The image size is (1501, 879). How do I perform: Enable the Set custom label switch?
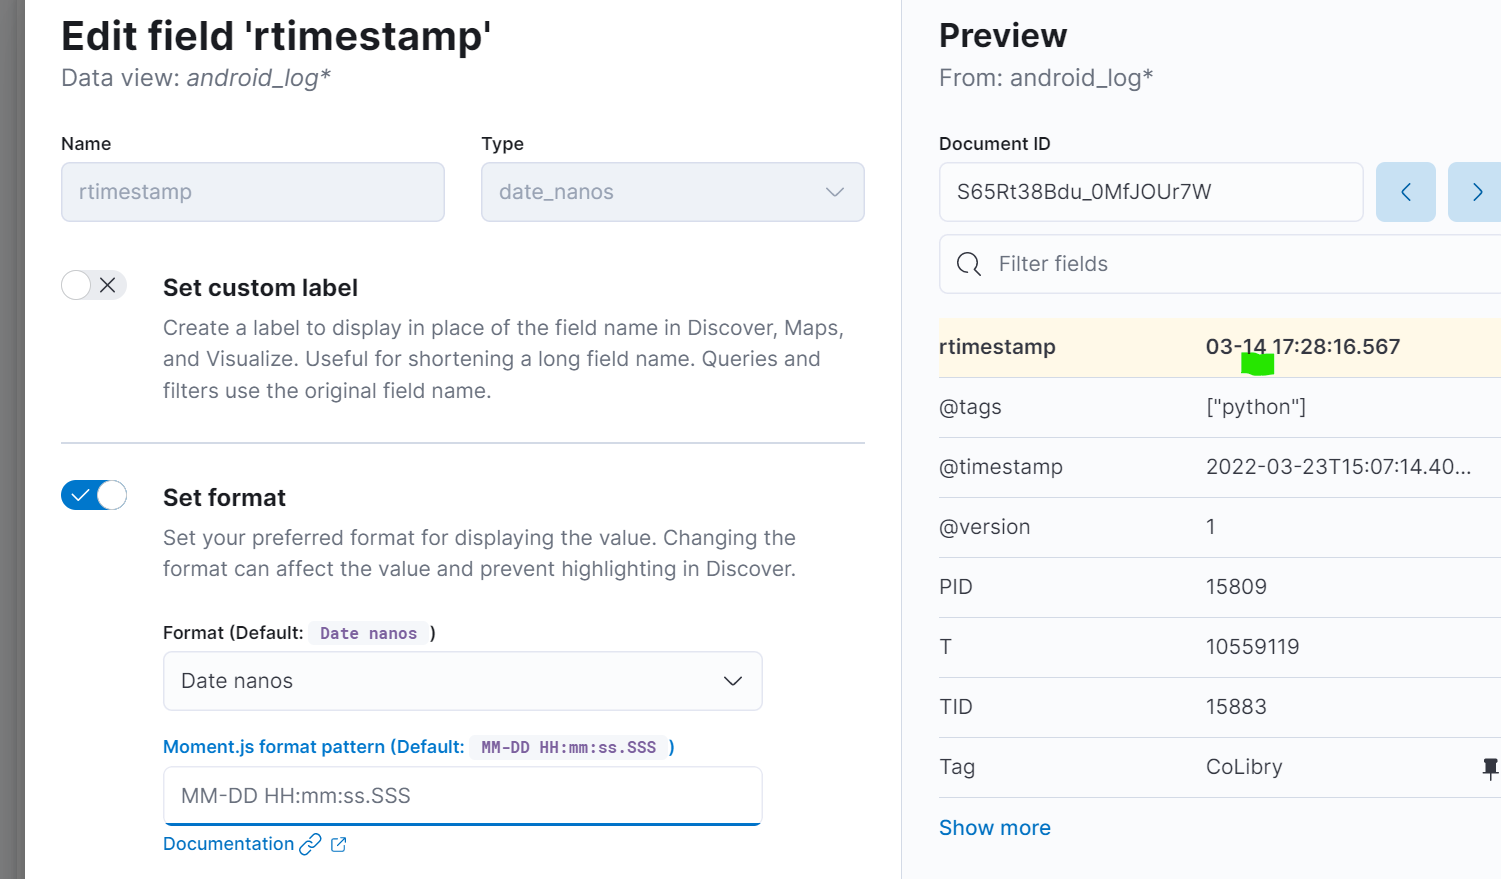tap(93, 285)
